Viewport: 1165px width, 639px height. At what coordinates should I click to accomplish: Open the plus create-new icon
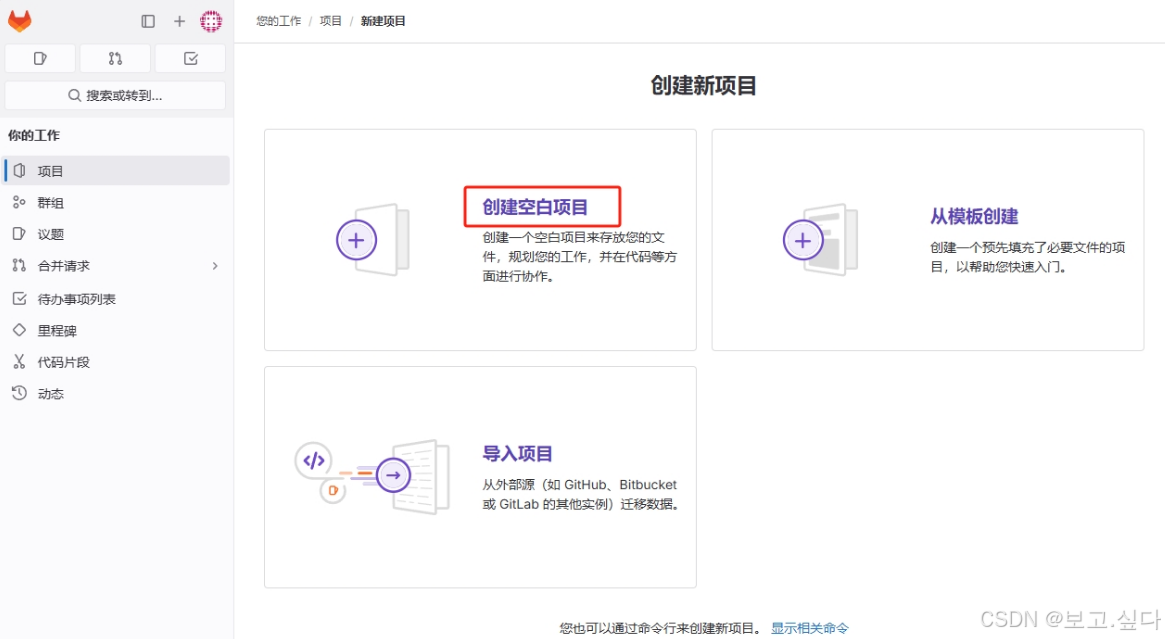[x=178, y=20]
